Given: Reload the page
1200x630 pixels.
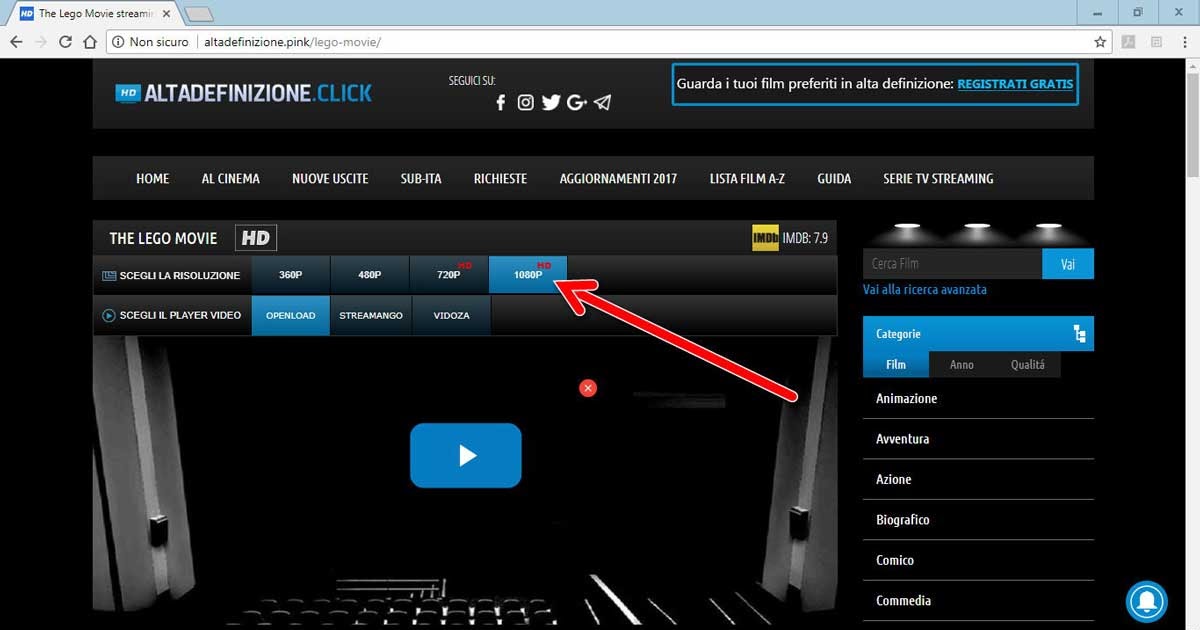Looking at the screenshot, I should 65,42.
